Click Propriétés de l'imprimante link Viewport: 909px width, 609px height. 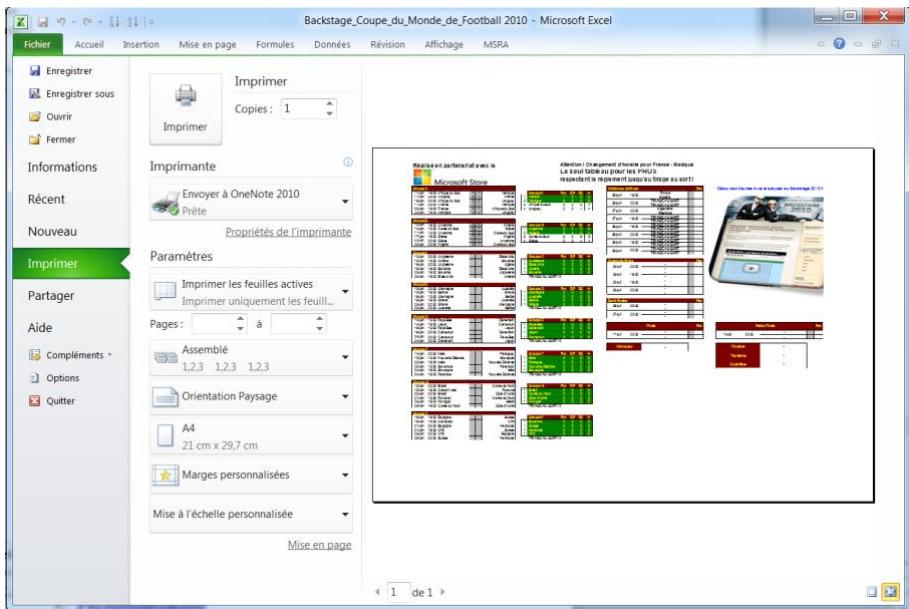pos(288,232)
